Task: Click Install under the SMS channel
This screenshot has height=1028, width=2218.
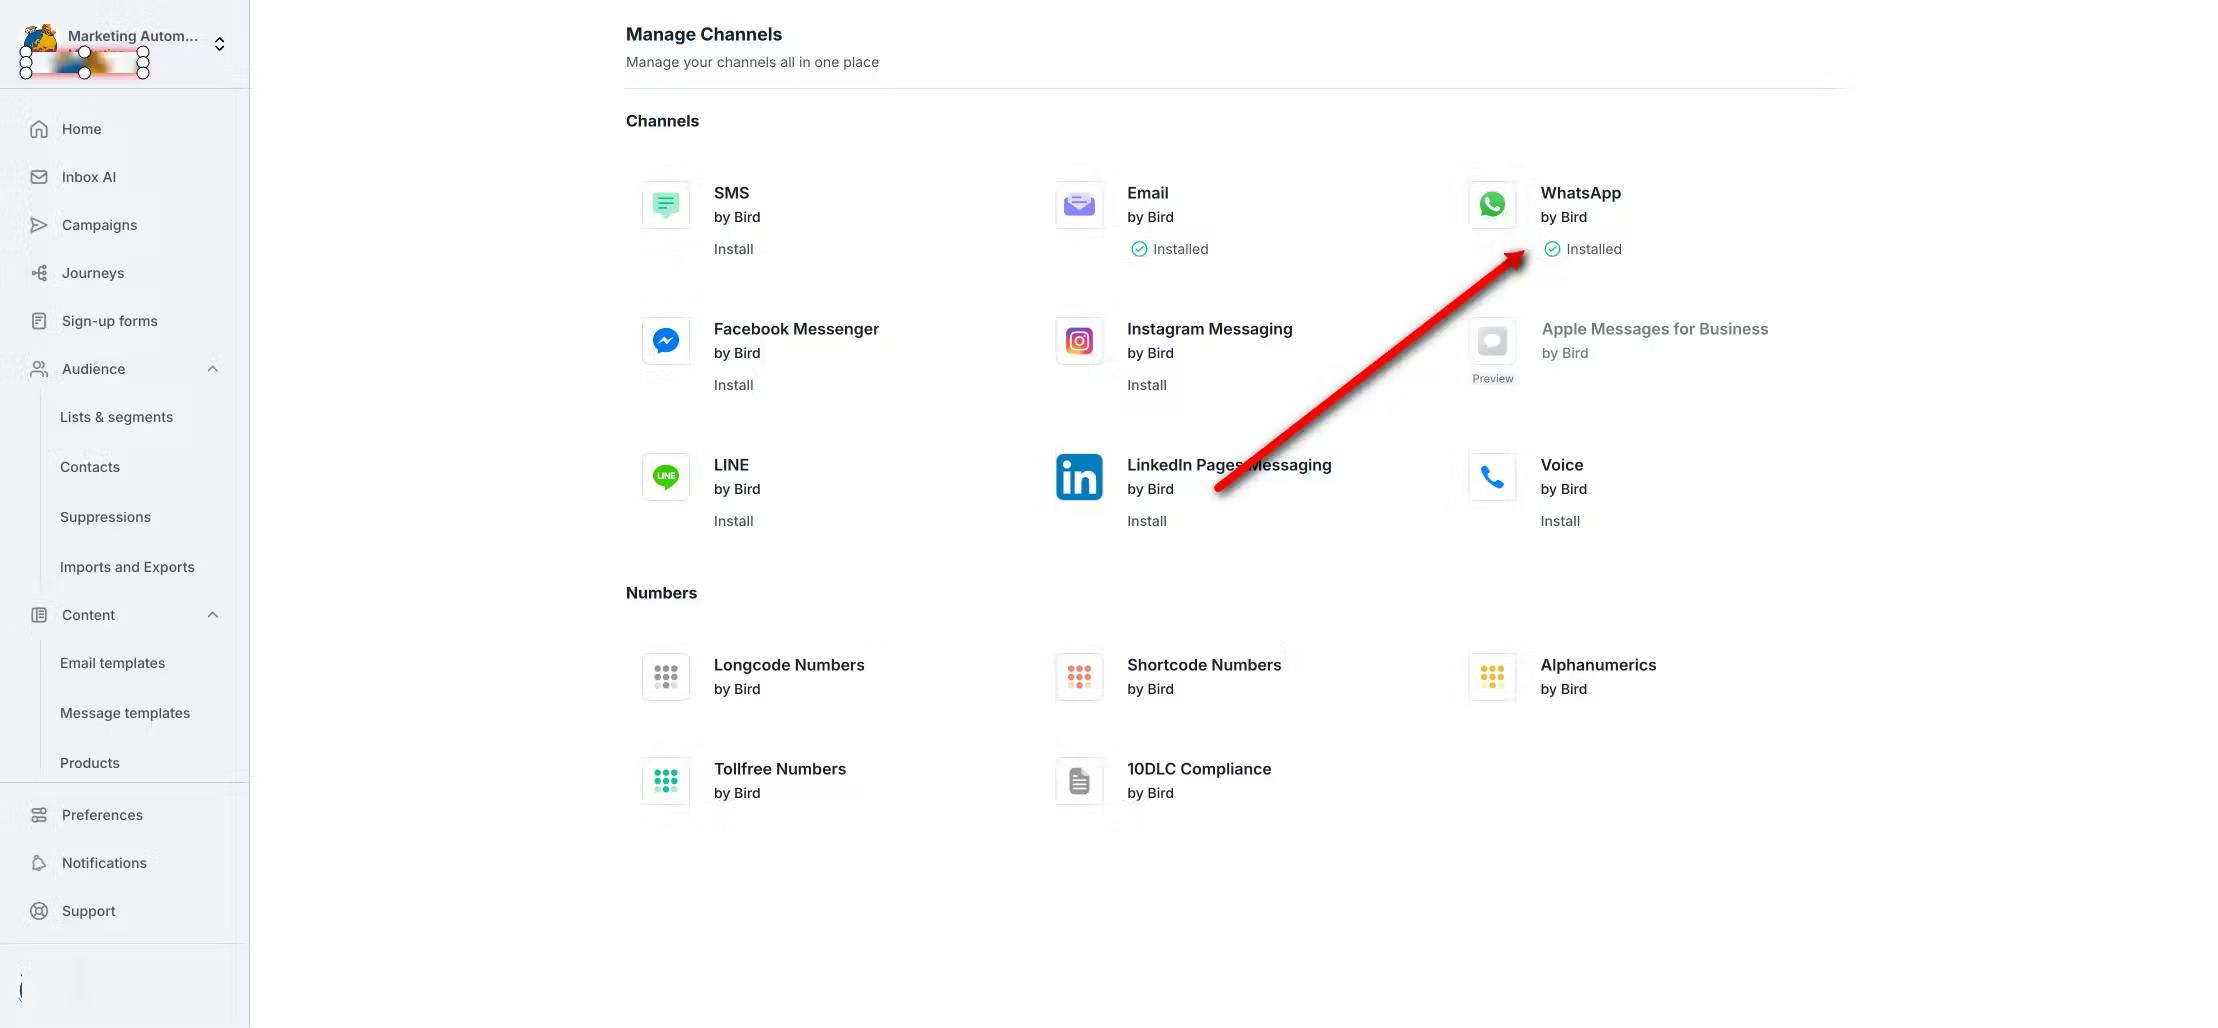Action: click(733, 249)
